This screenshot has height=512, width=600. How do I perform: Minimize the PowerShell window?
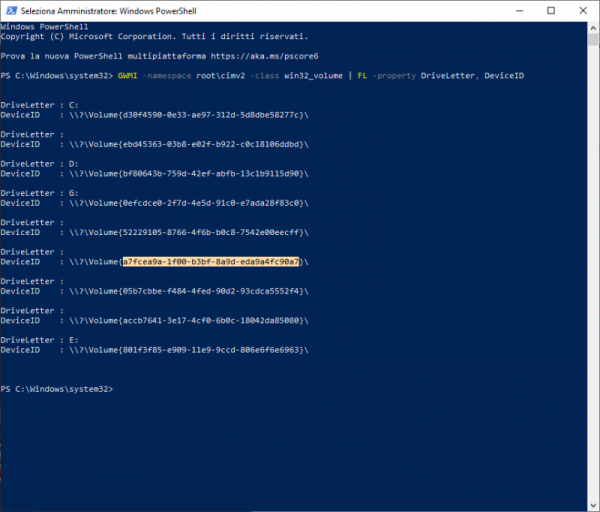(x=519, y=11)
